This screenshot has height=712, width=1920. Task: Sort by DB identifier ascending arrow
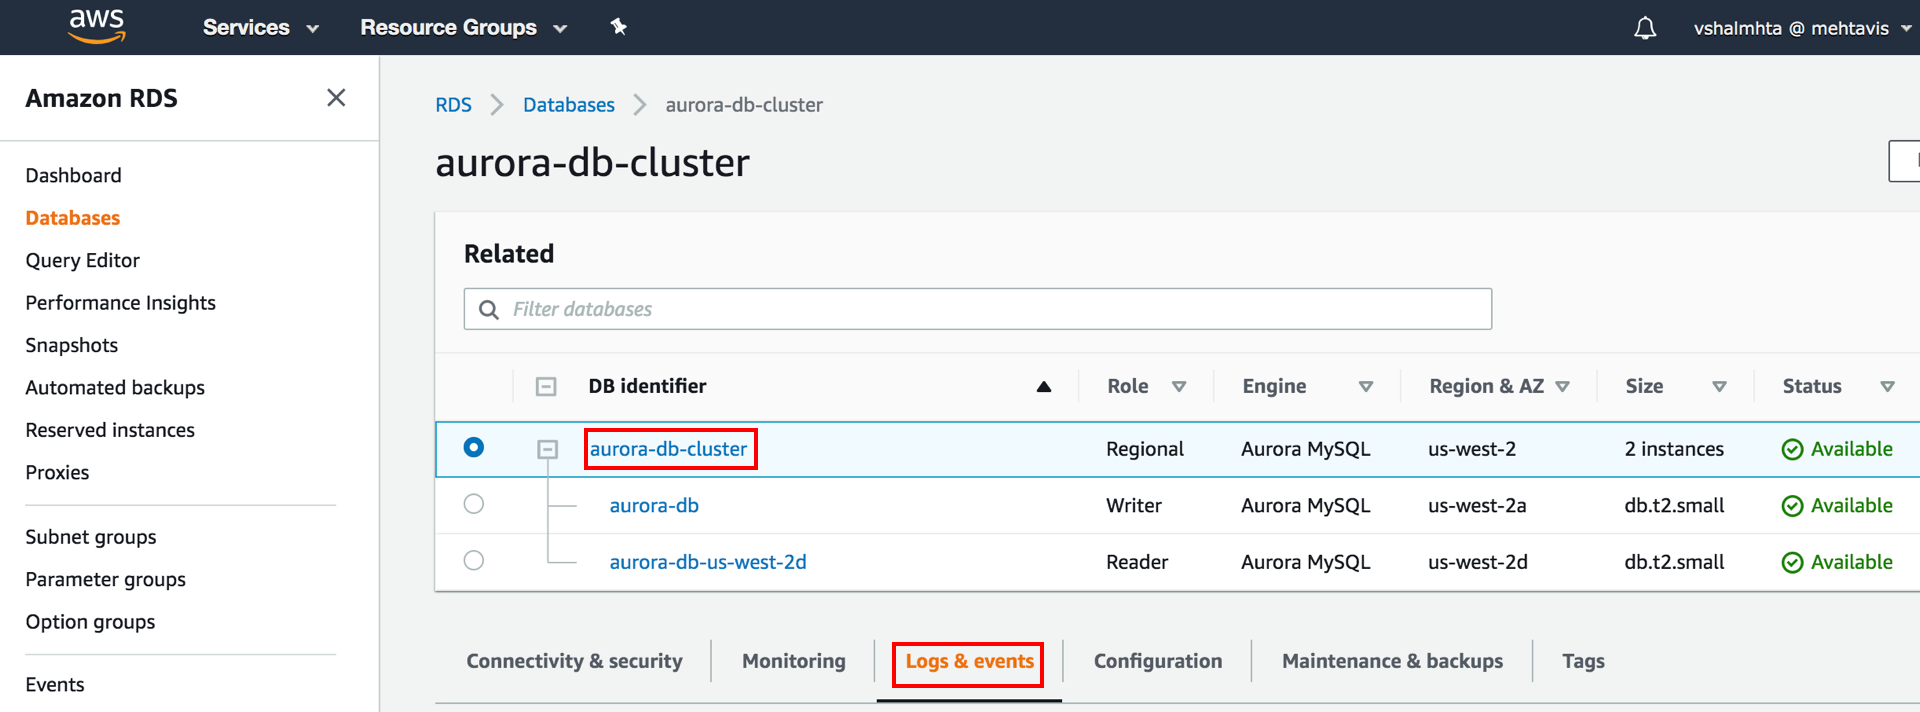pyautogui.click(x=1044, y=387)
